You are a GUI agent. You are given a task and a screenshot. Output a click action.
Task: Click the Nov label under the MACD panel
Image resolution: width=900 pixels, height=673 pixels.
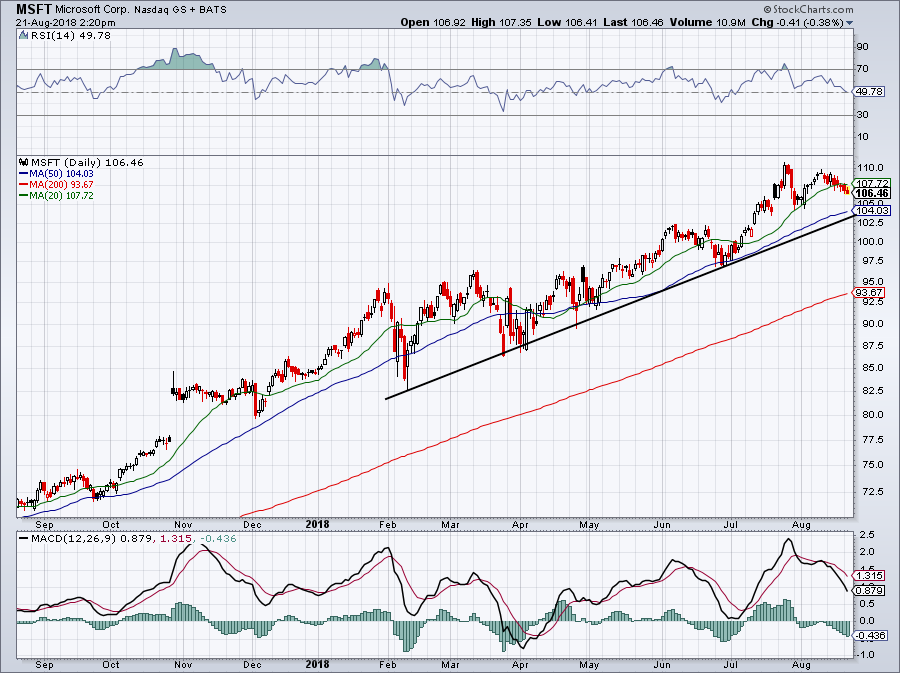point(183,665)
